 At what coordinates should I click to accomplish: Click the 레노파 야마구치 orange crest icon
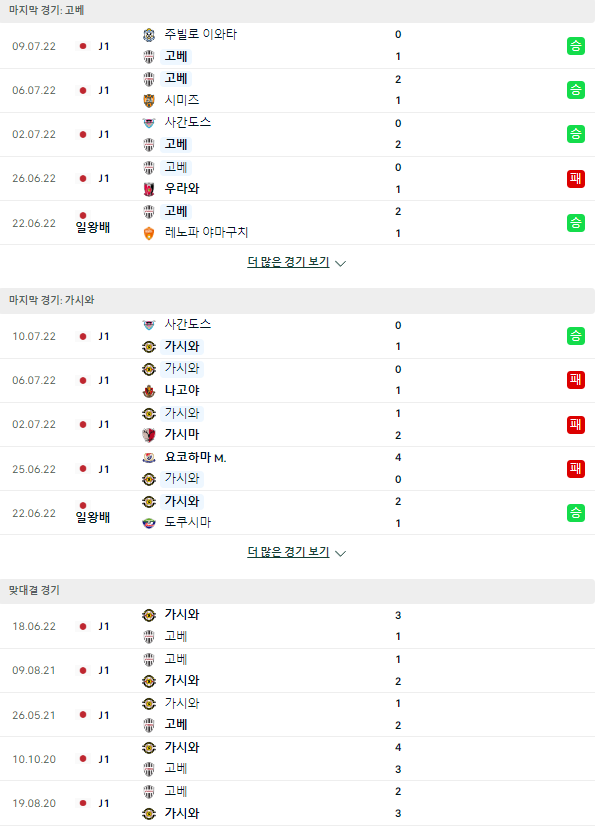coord(149,233)
